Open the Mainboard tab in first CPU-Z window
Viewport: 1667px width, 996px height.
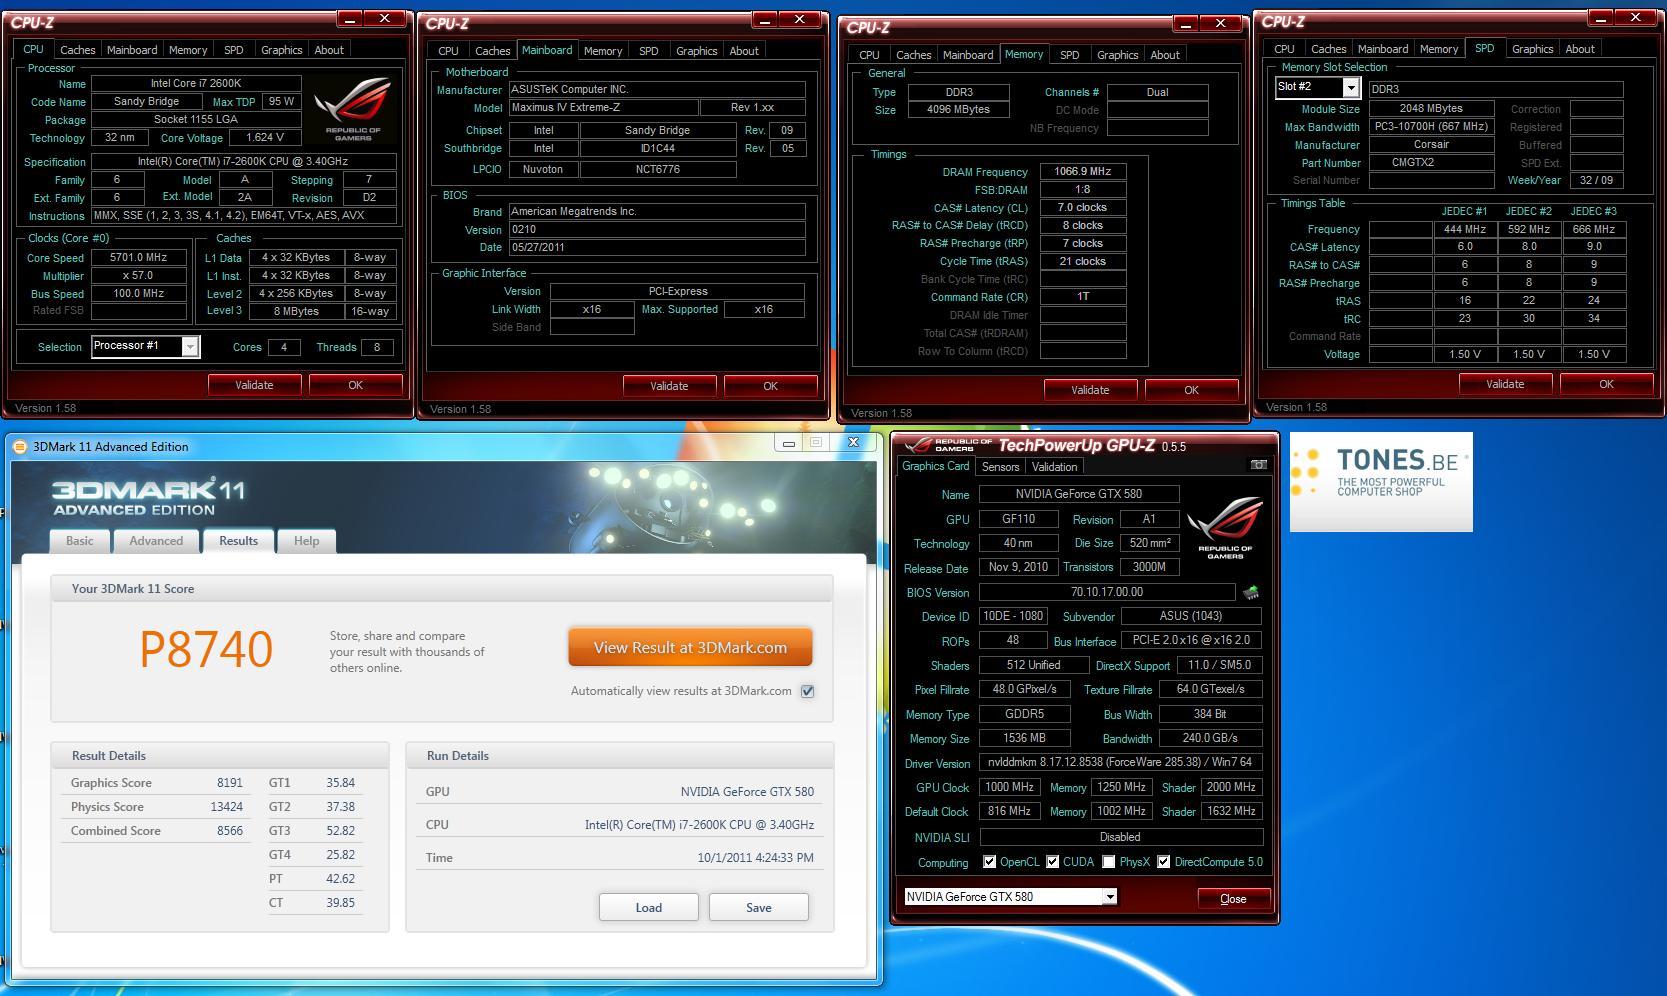[132, 50]
